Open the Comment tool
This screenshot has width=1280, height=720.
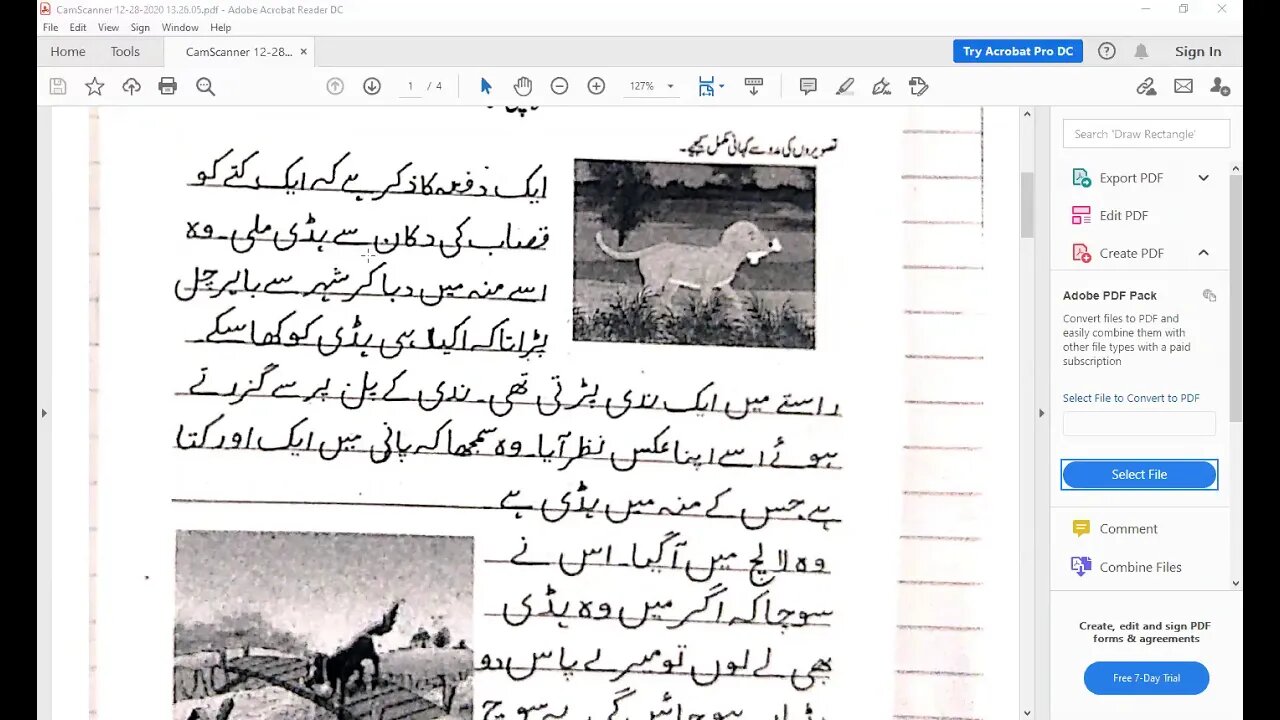tap(1128, 529)
